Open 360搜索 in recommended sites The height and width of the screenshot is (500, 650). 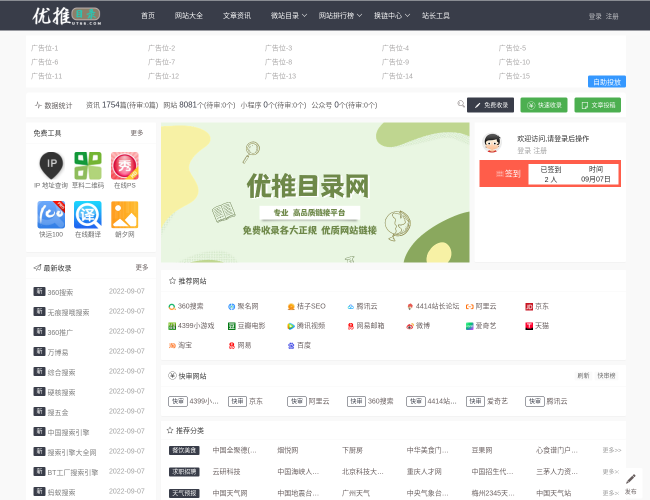[x=186, y=306]
